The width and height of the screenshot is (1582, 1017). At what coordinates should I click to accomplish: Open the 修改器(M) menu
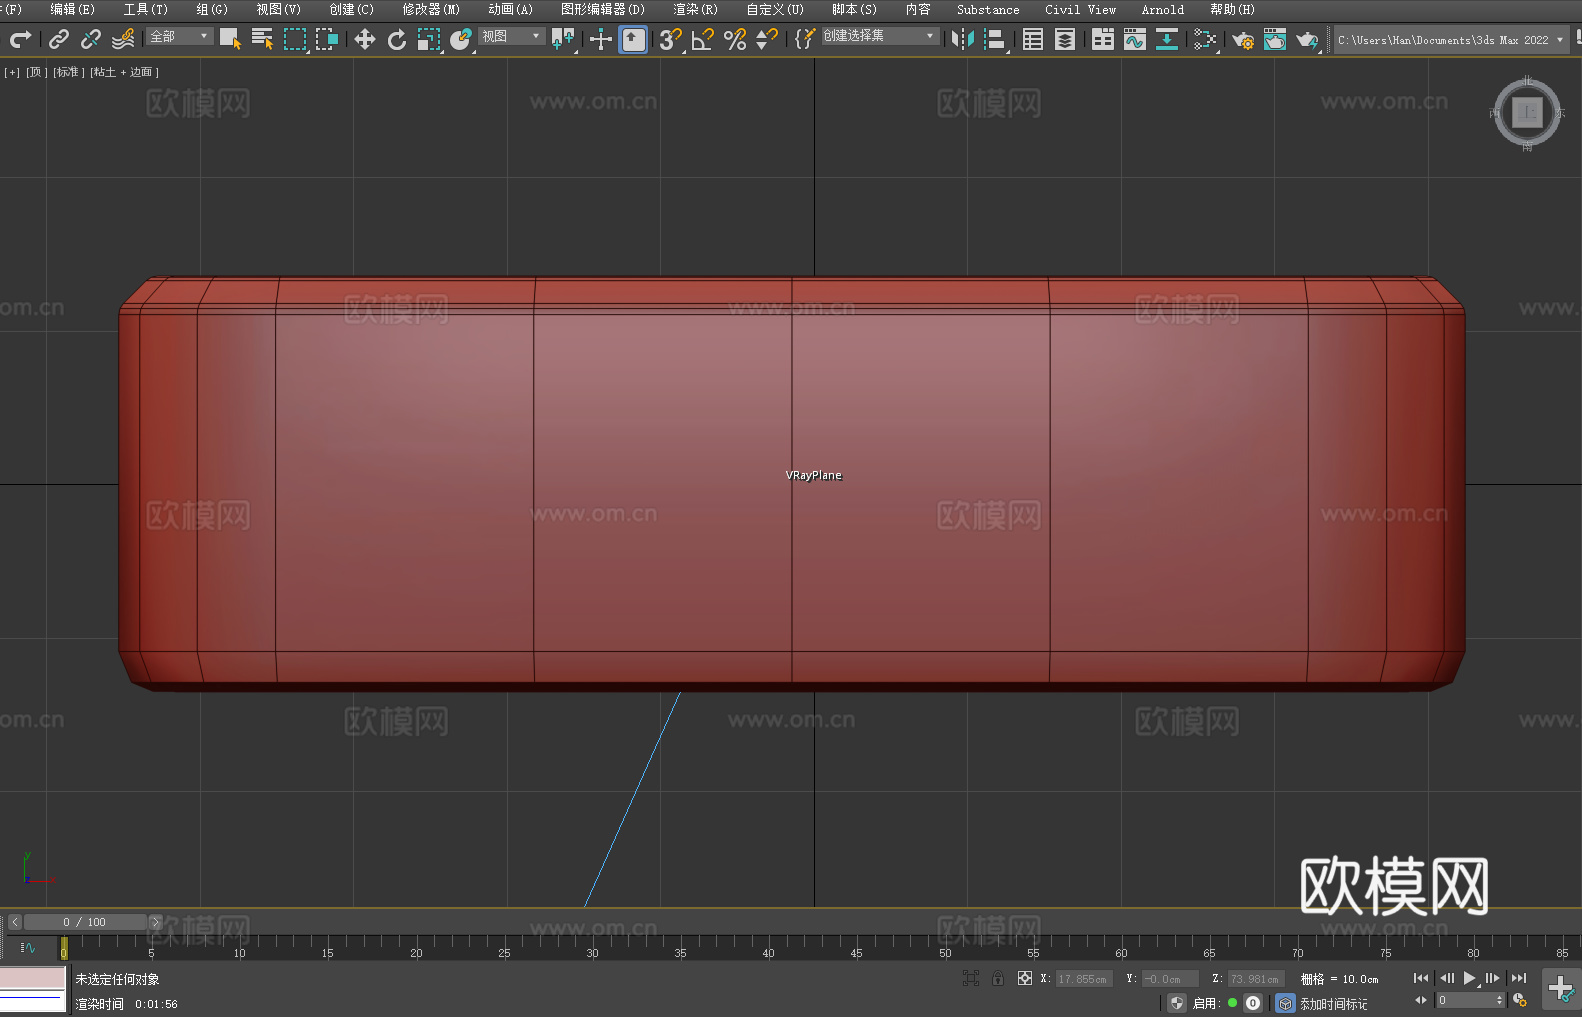coord(431,9)
